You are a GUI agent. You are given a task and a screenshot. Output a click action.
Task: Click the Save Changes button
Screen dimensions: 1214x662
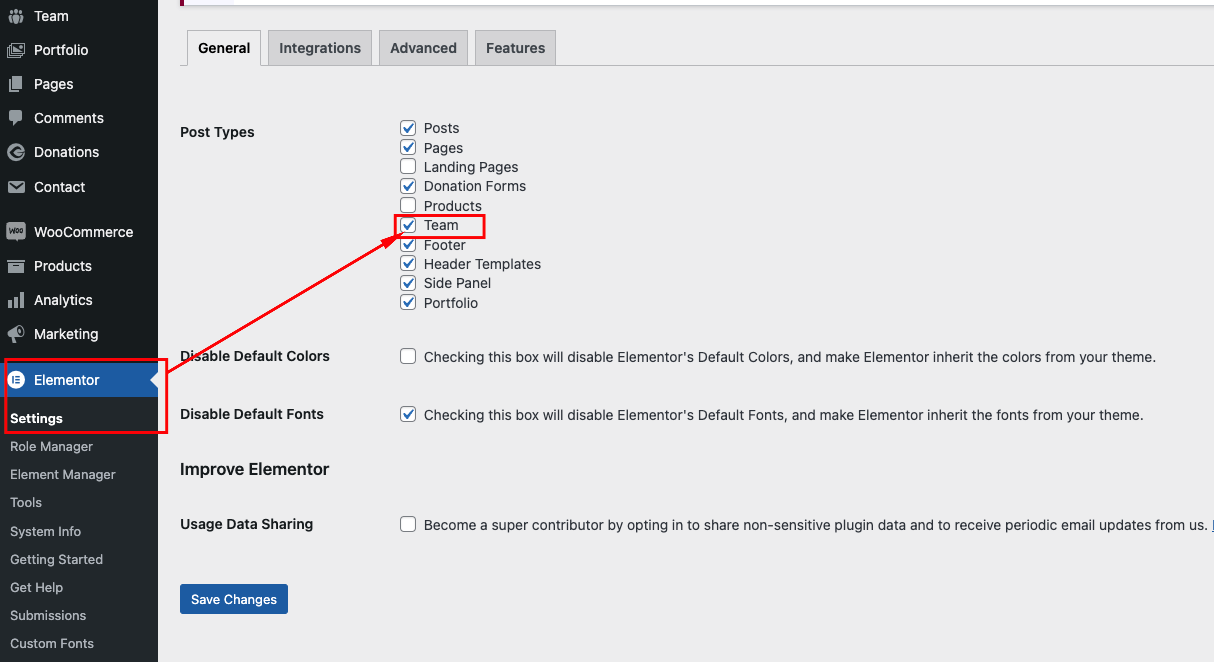click(x=234, y=599)
